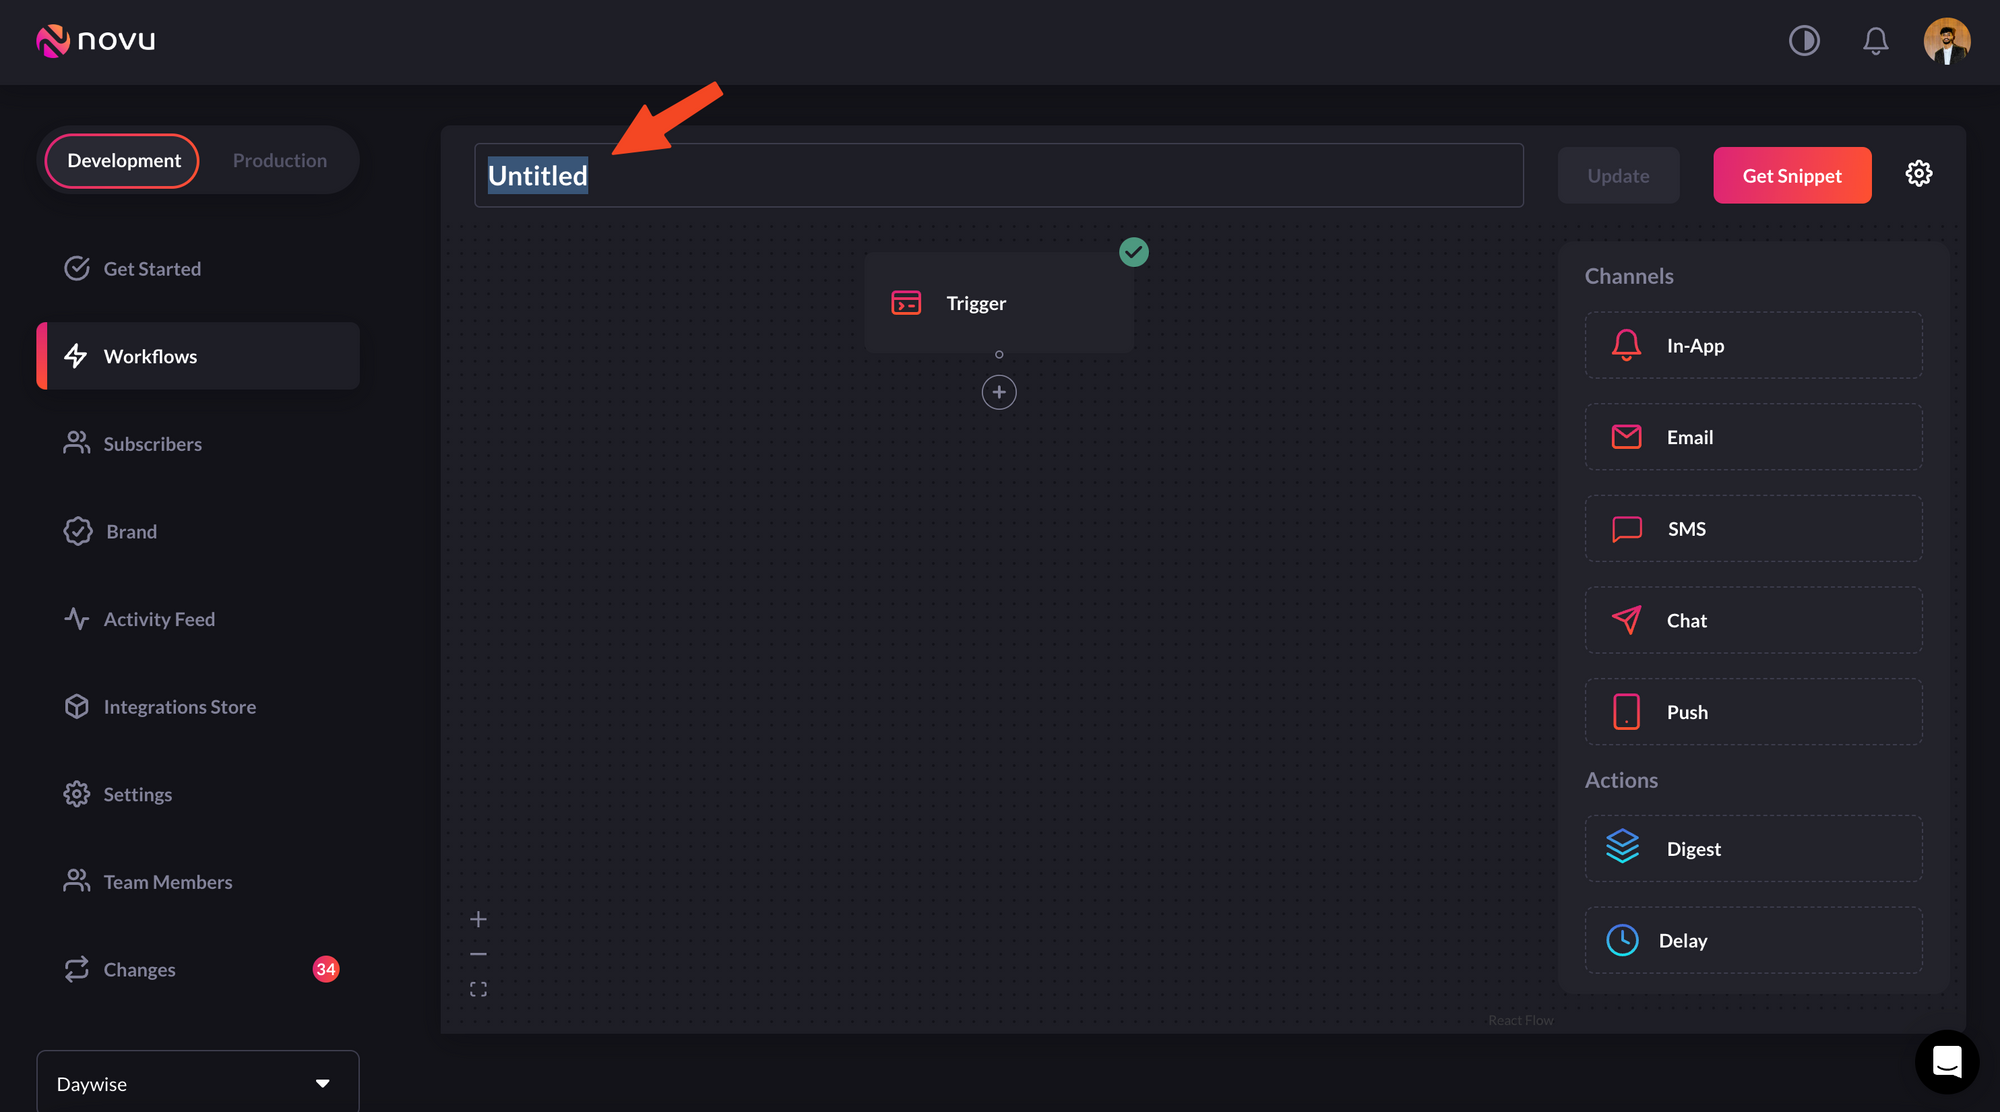2000x1112 pixels.
Task: Select the Digest action block
Action: click(1752, 848)
